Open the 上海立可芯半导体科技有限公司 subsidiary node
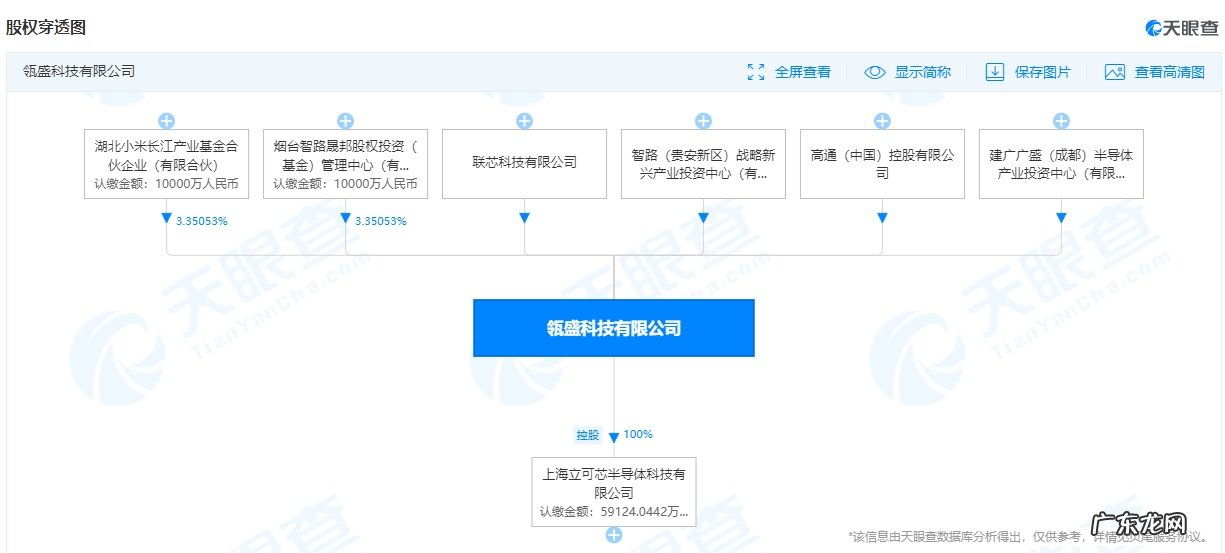This screenshot has height=553, width=1225. pos(614,492)
